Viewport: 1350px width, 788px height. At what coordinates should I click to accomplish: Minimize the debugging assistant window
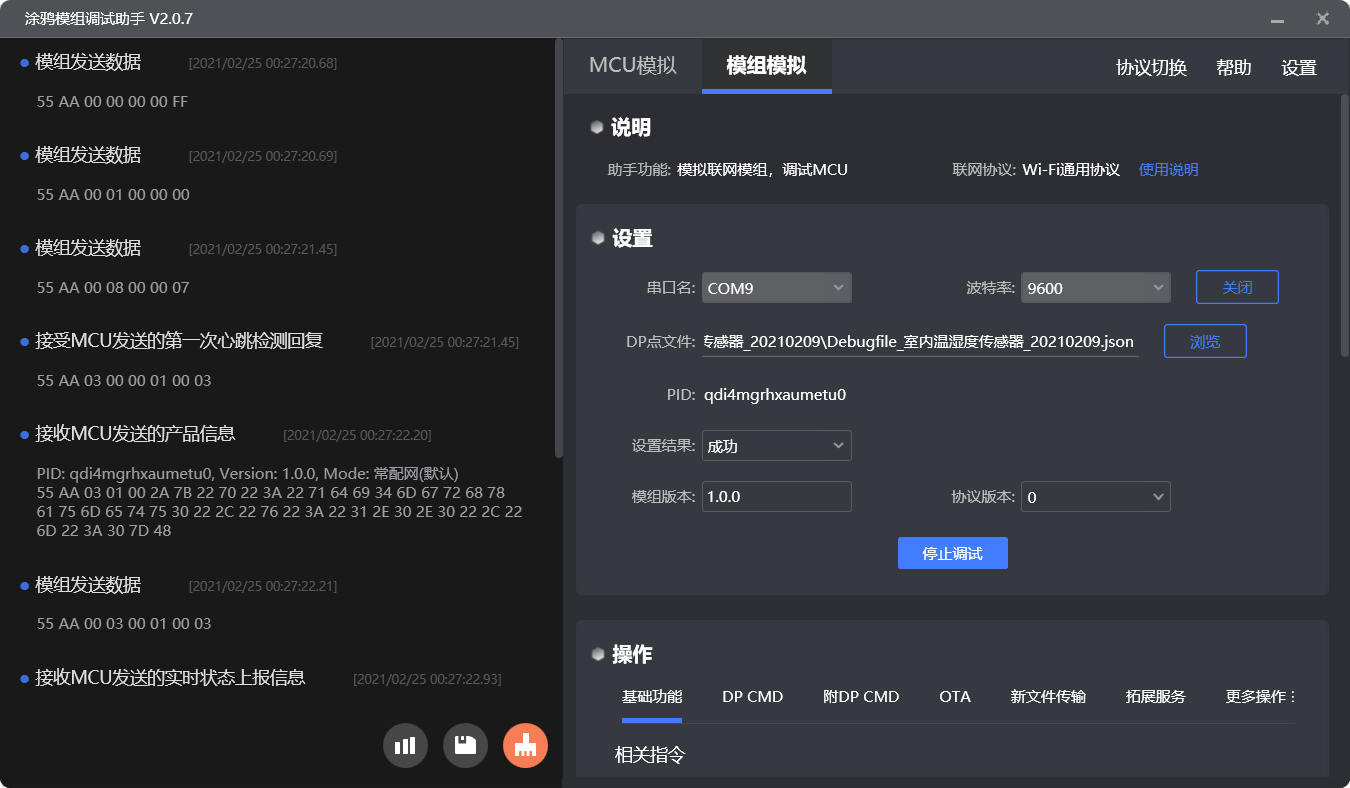pyautogui.click(x=1277, y=19)
